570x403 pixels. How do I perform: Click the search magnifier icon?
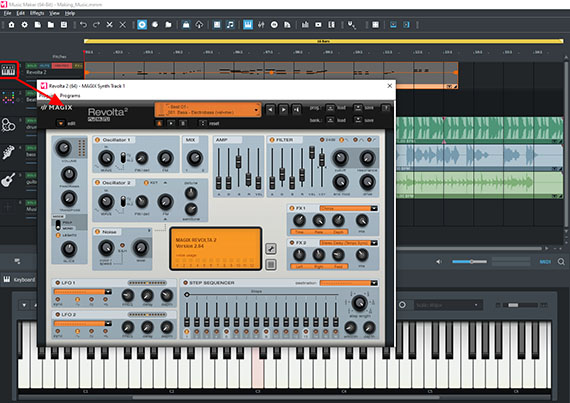tap(561, 262)
